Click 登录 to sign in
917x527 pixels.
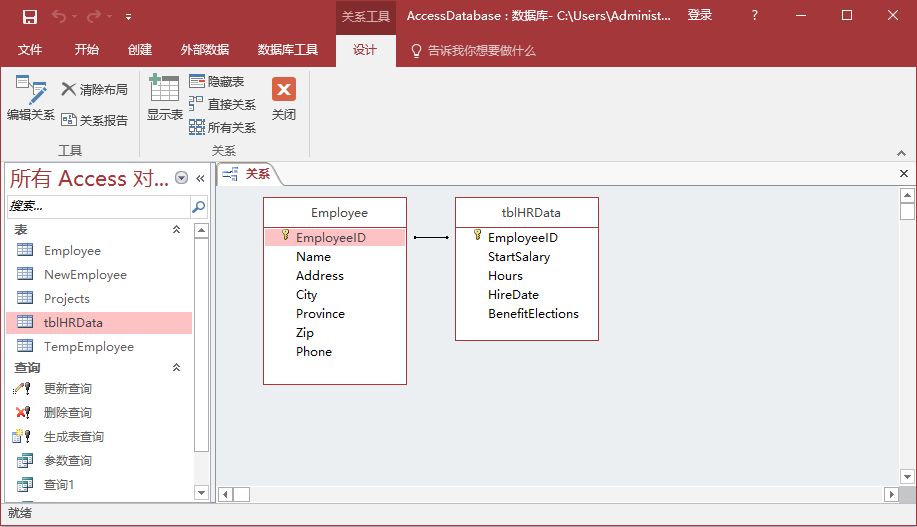(x=700, y=16)
